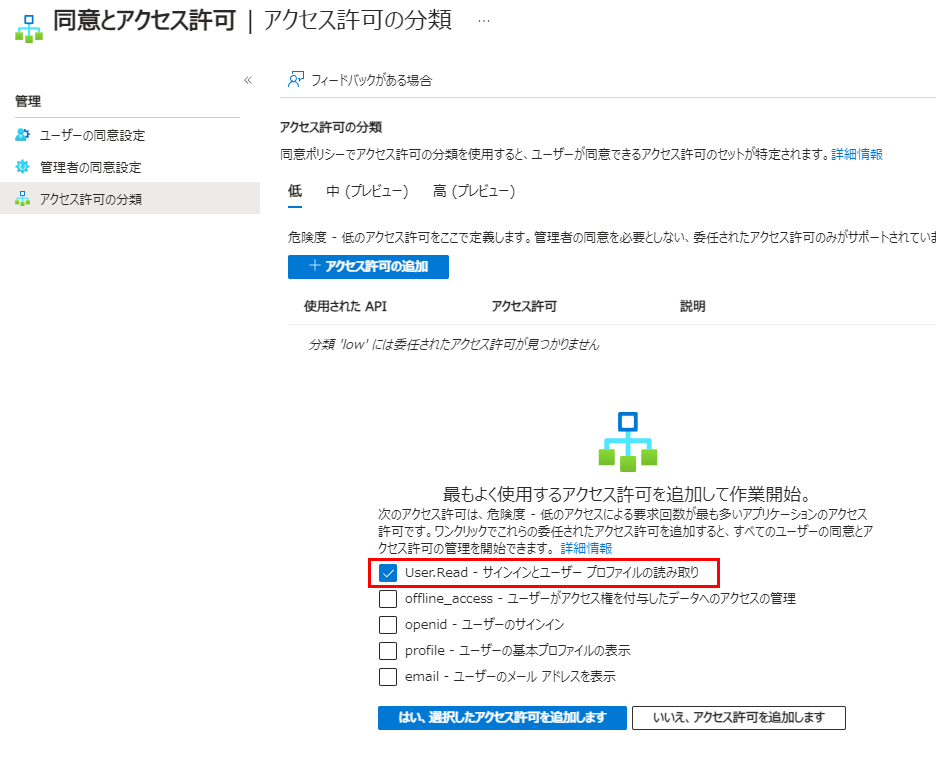Click the 使用された API column header

click(345, 306)
